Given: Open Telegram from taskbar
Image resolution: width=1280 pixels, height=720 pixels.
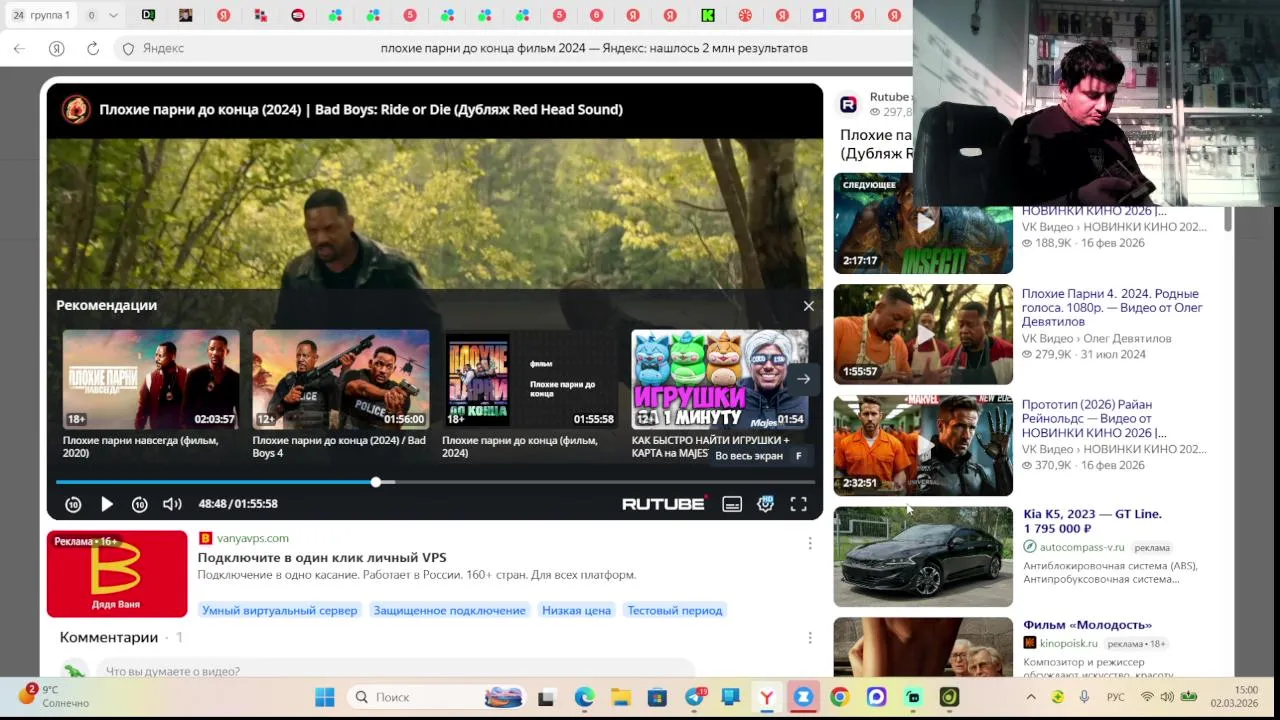Looking at the screenshot, I should click(x=694, y=697).
